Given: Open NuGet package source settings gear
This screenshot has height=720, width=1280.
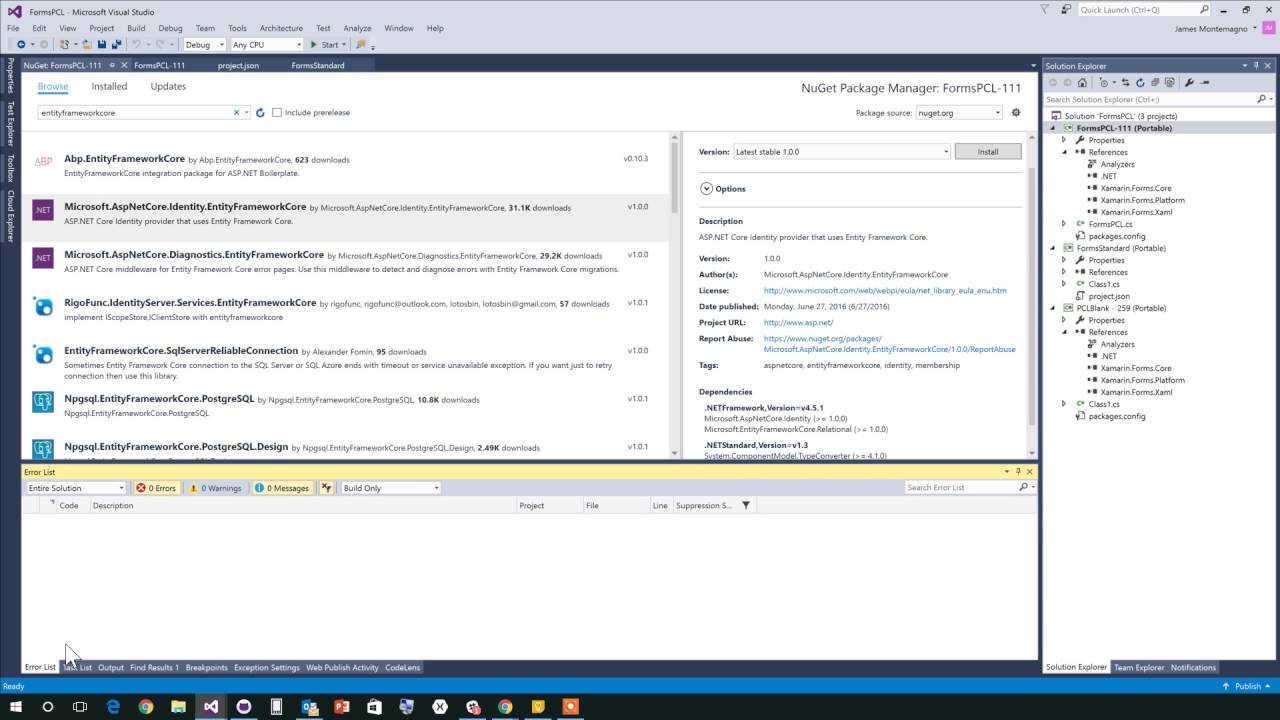Looking at the screenshot, I should [1016, 113].
